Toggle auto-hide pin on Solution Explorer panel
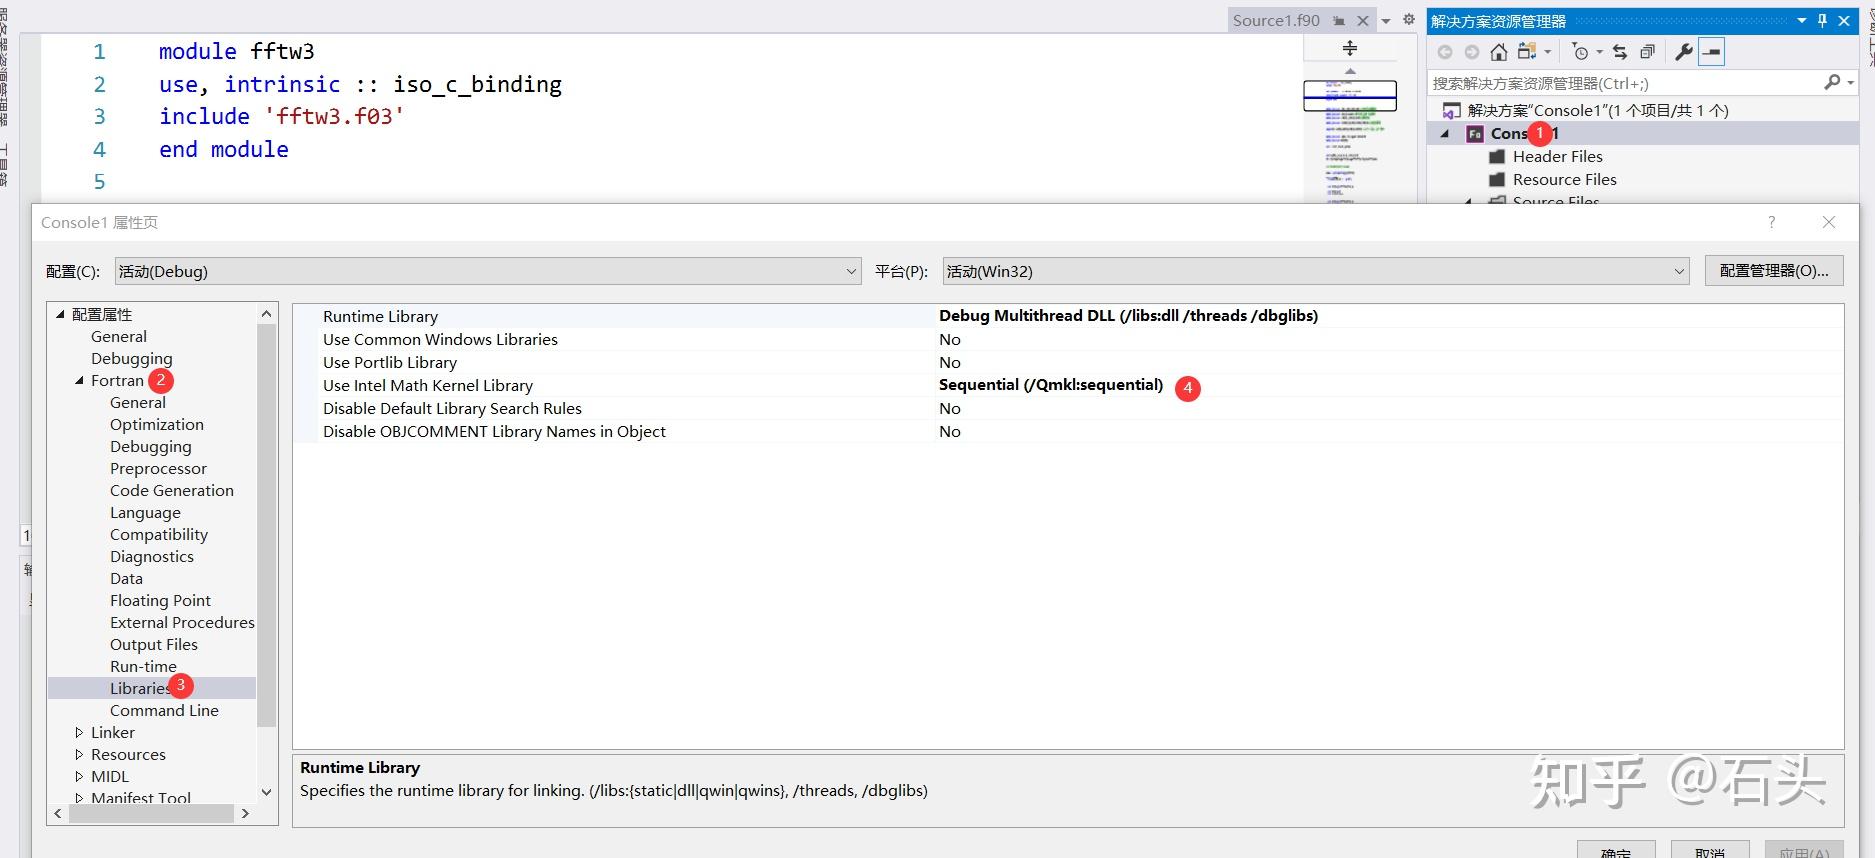Image resolution: width=1875 pixels, height=858 pixels. pyautogui.click(x=1822, y=21)
